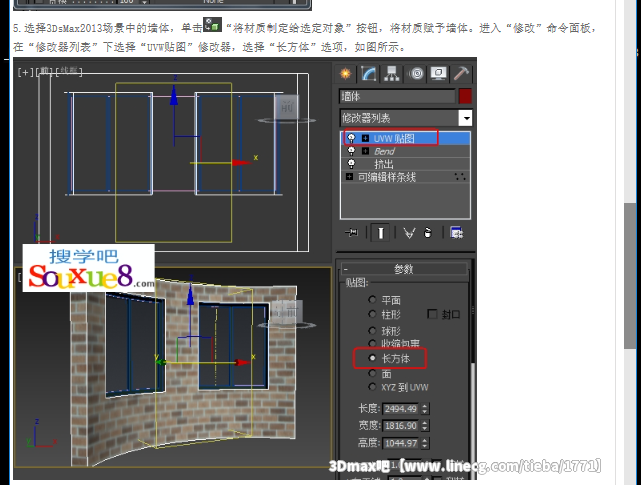Click the object name field 墙体

(397, 97)
